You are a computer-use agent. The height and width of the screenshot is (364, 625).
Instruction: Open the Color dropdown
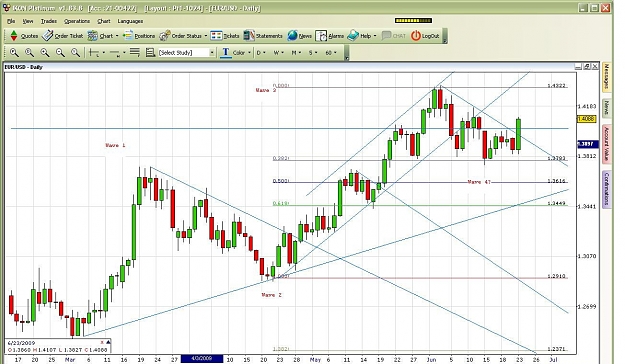242,53
